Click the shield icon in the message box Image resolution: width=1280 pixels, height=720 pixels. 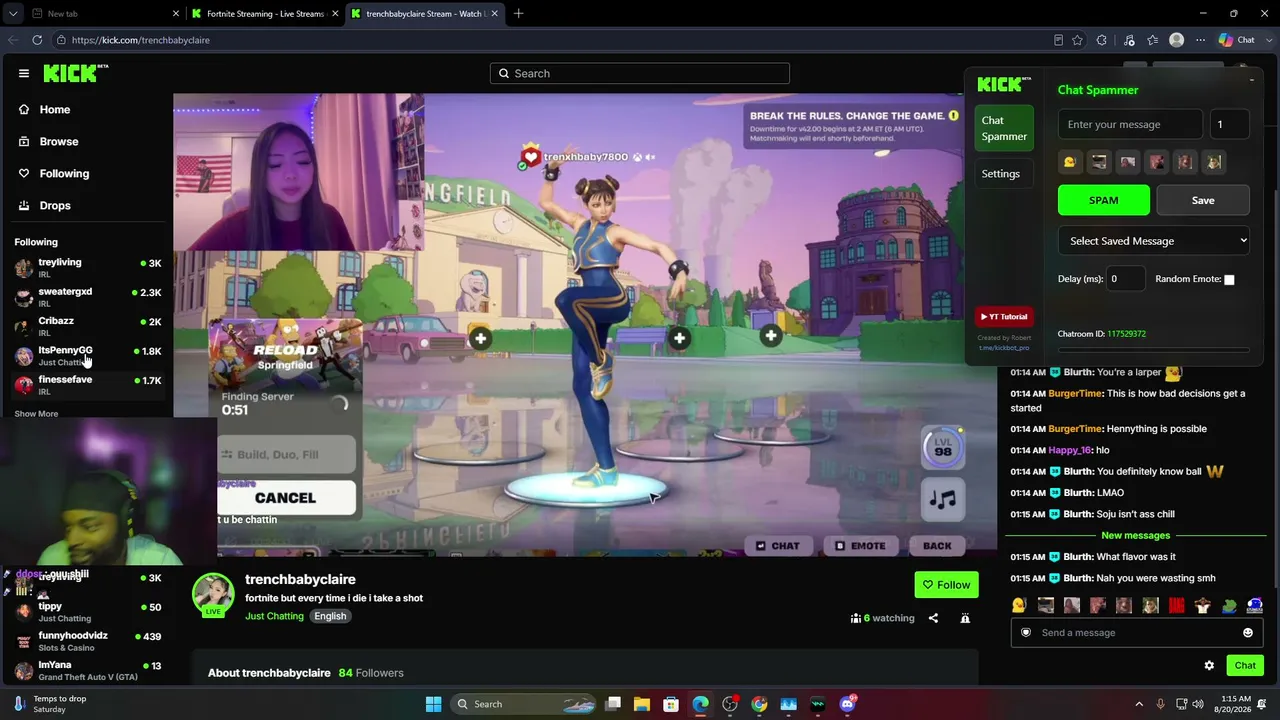(1026, 632)
